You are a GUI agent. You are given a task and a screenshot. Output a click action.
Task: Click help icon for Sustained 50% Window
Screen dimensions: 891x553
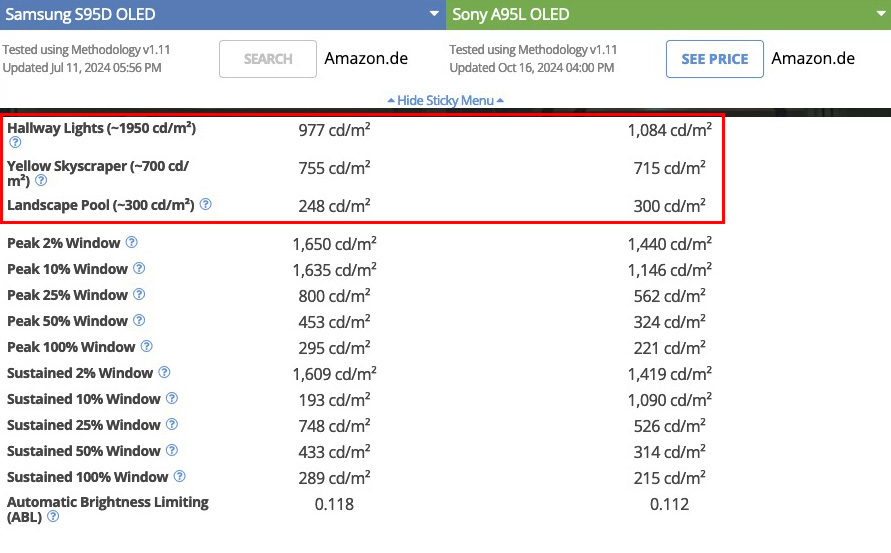coord(173,451)
